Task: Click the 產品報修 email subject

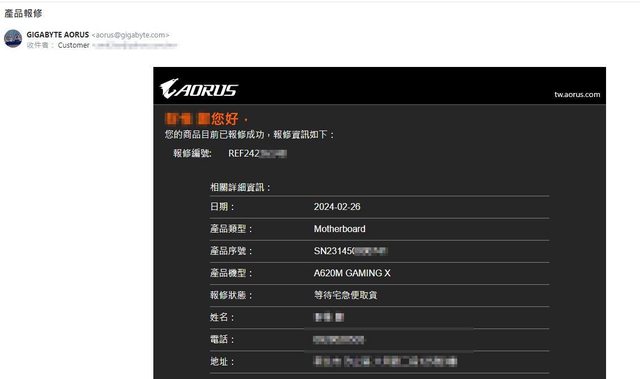Action: tap(23, 13)
